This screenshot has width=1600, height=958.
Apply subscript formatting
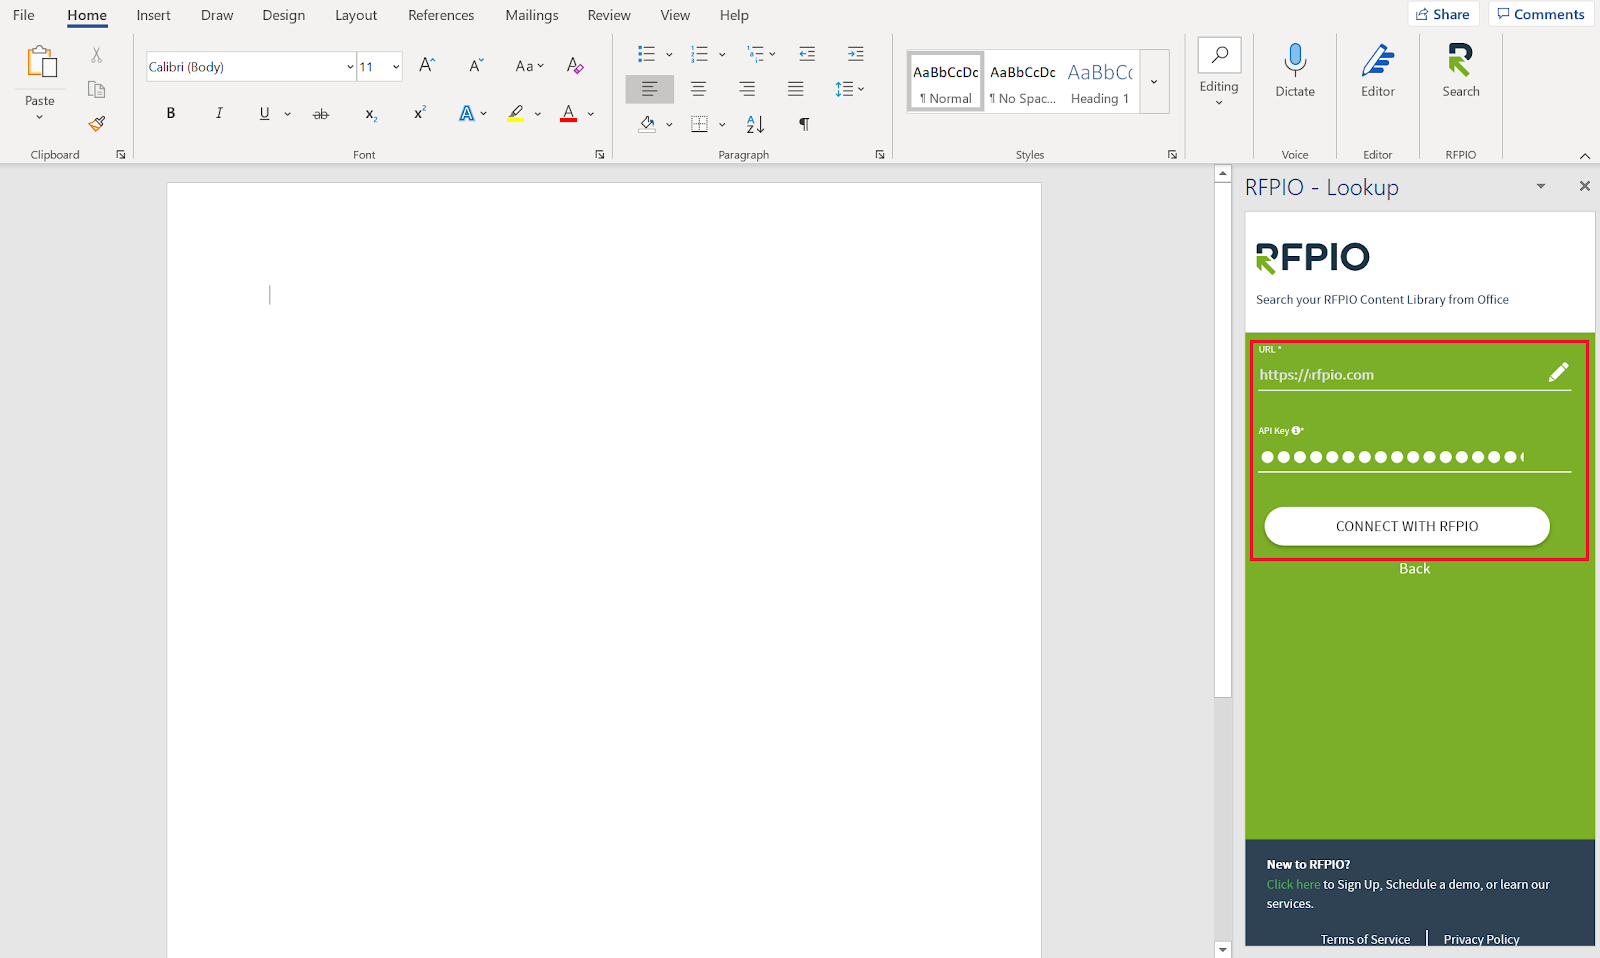click(371, 114)
